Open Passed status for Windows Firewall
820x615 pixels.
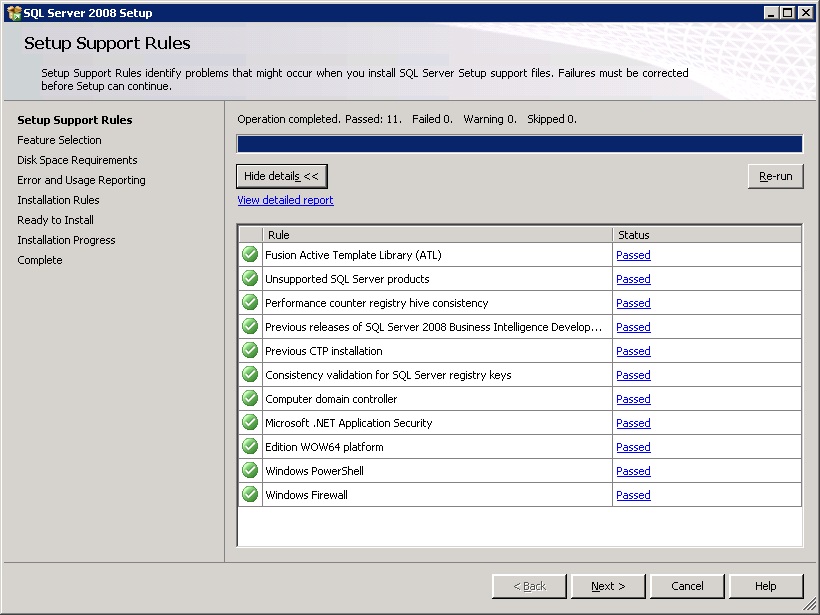click(633, 495)
